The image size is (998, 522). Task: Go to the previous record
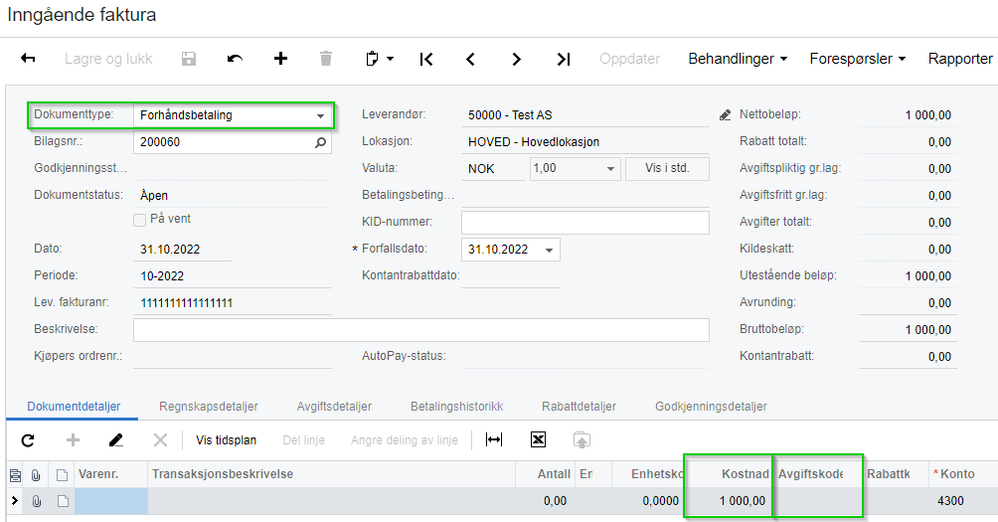click(470, 59)
